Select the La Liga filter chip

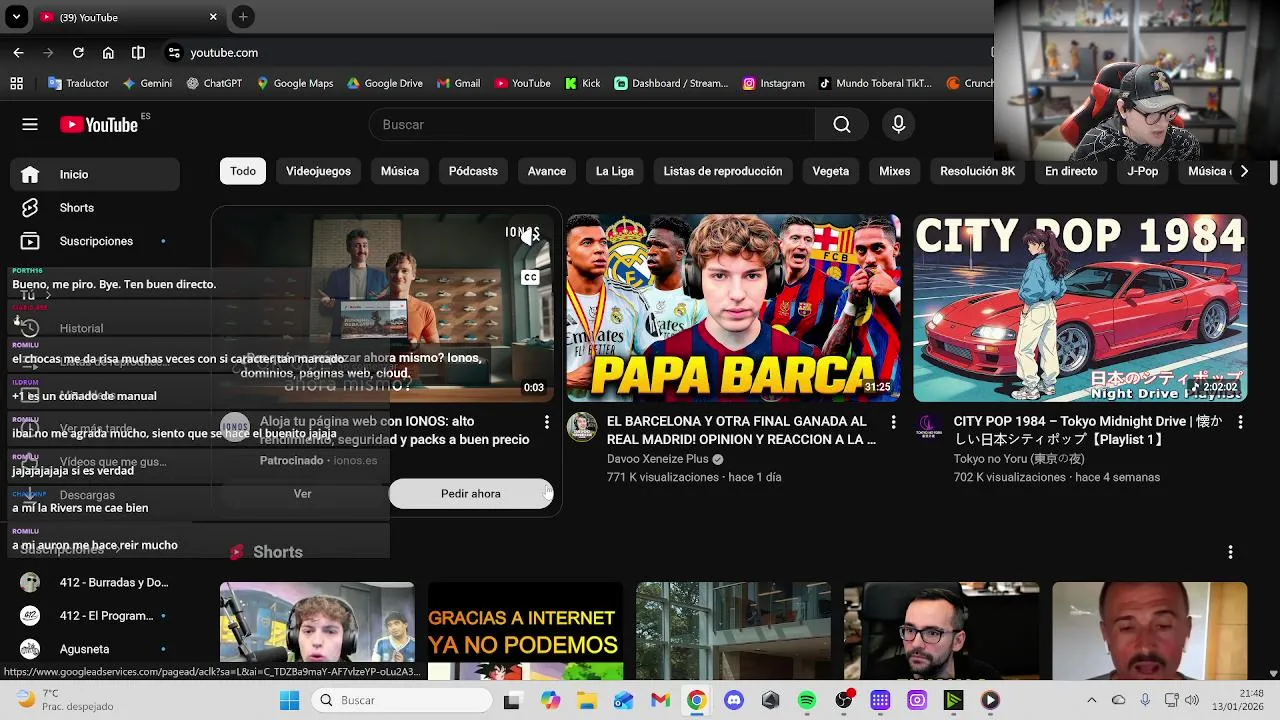(615, 171)
